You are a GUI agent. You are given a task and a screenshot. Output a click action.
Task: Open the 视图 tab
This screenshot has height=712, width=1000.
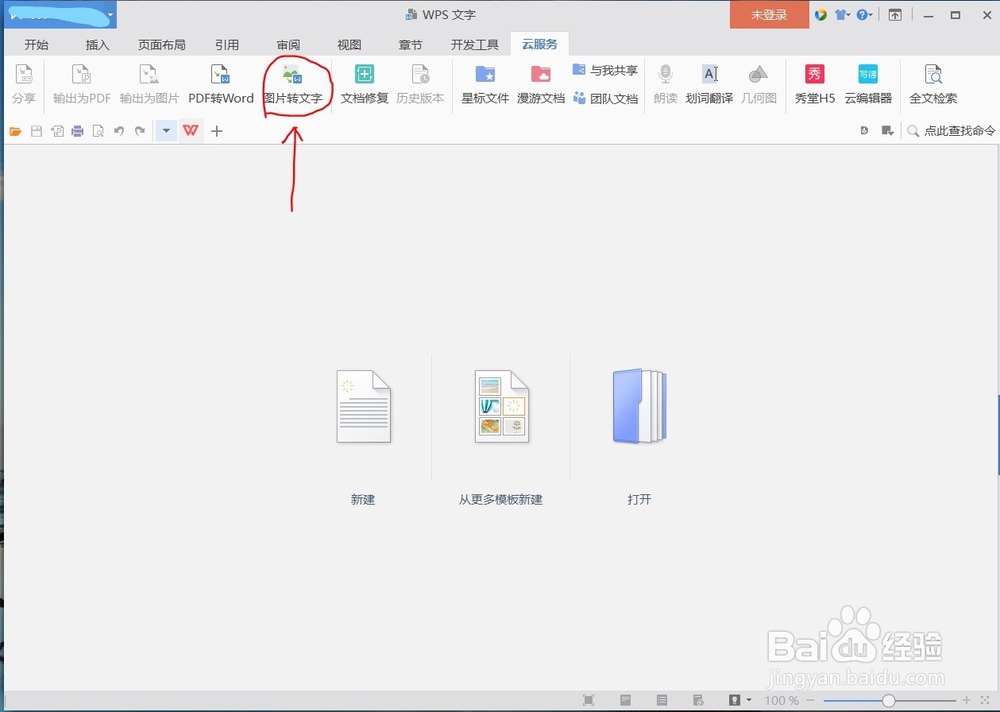click(x=349, y=45)
